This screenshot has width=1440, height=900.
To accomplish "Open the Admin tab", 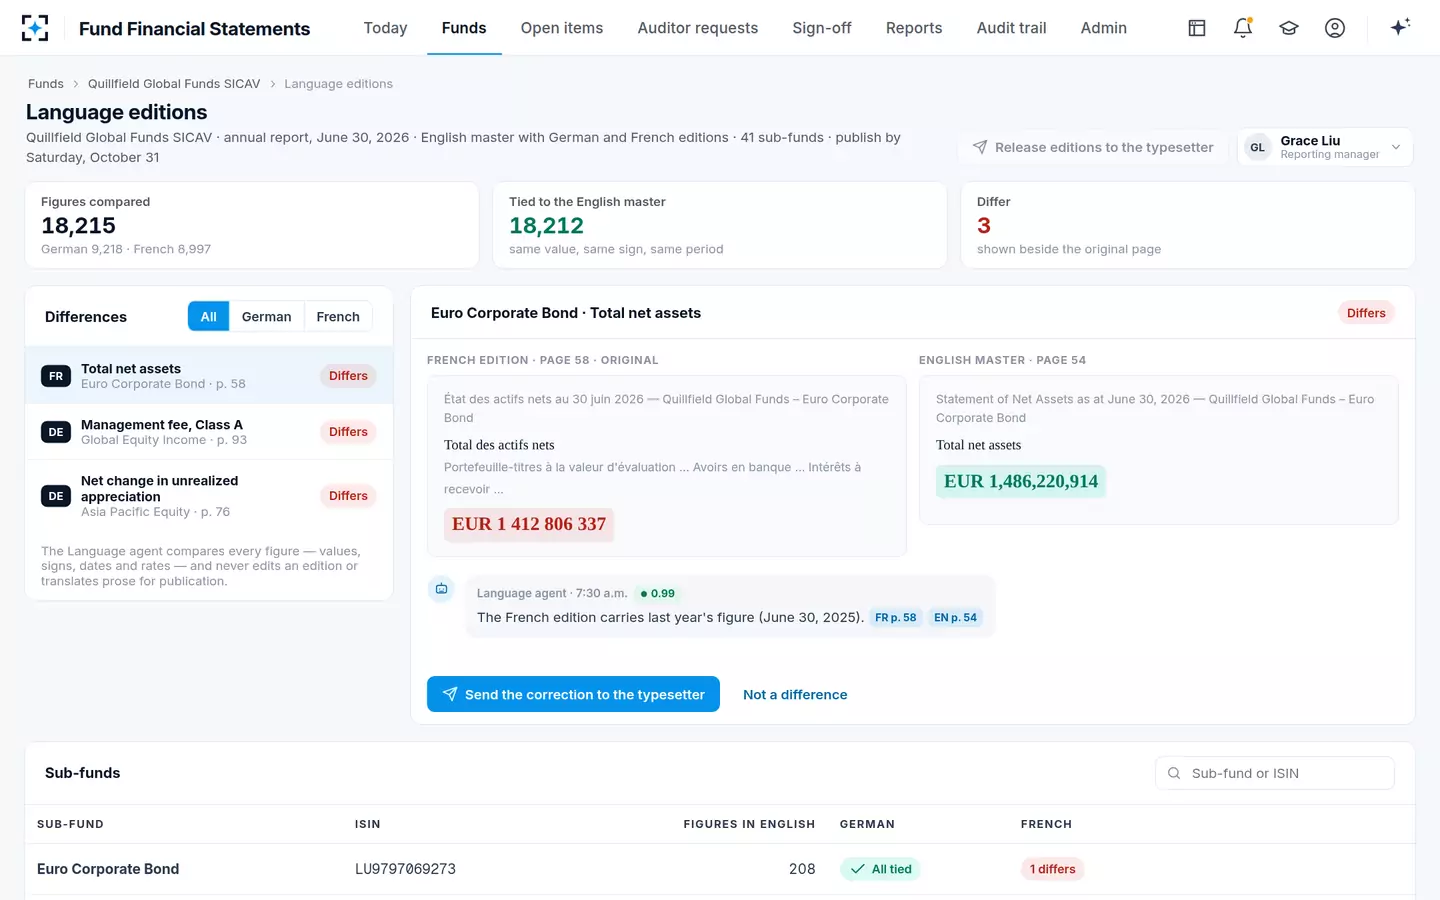I will tap(1104, 28).
